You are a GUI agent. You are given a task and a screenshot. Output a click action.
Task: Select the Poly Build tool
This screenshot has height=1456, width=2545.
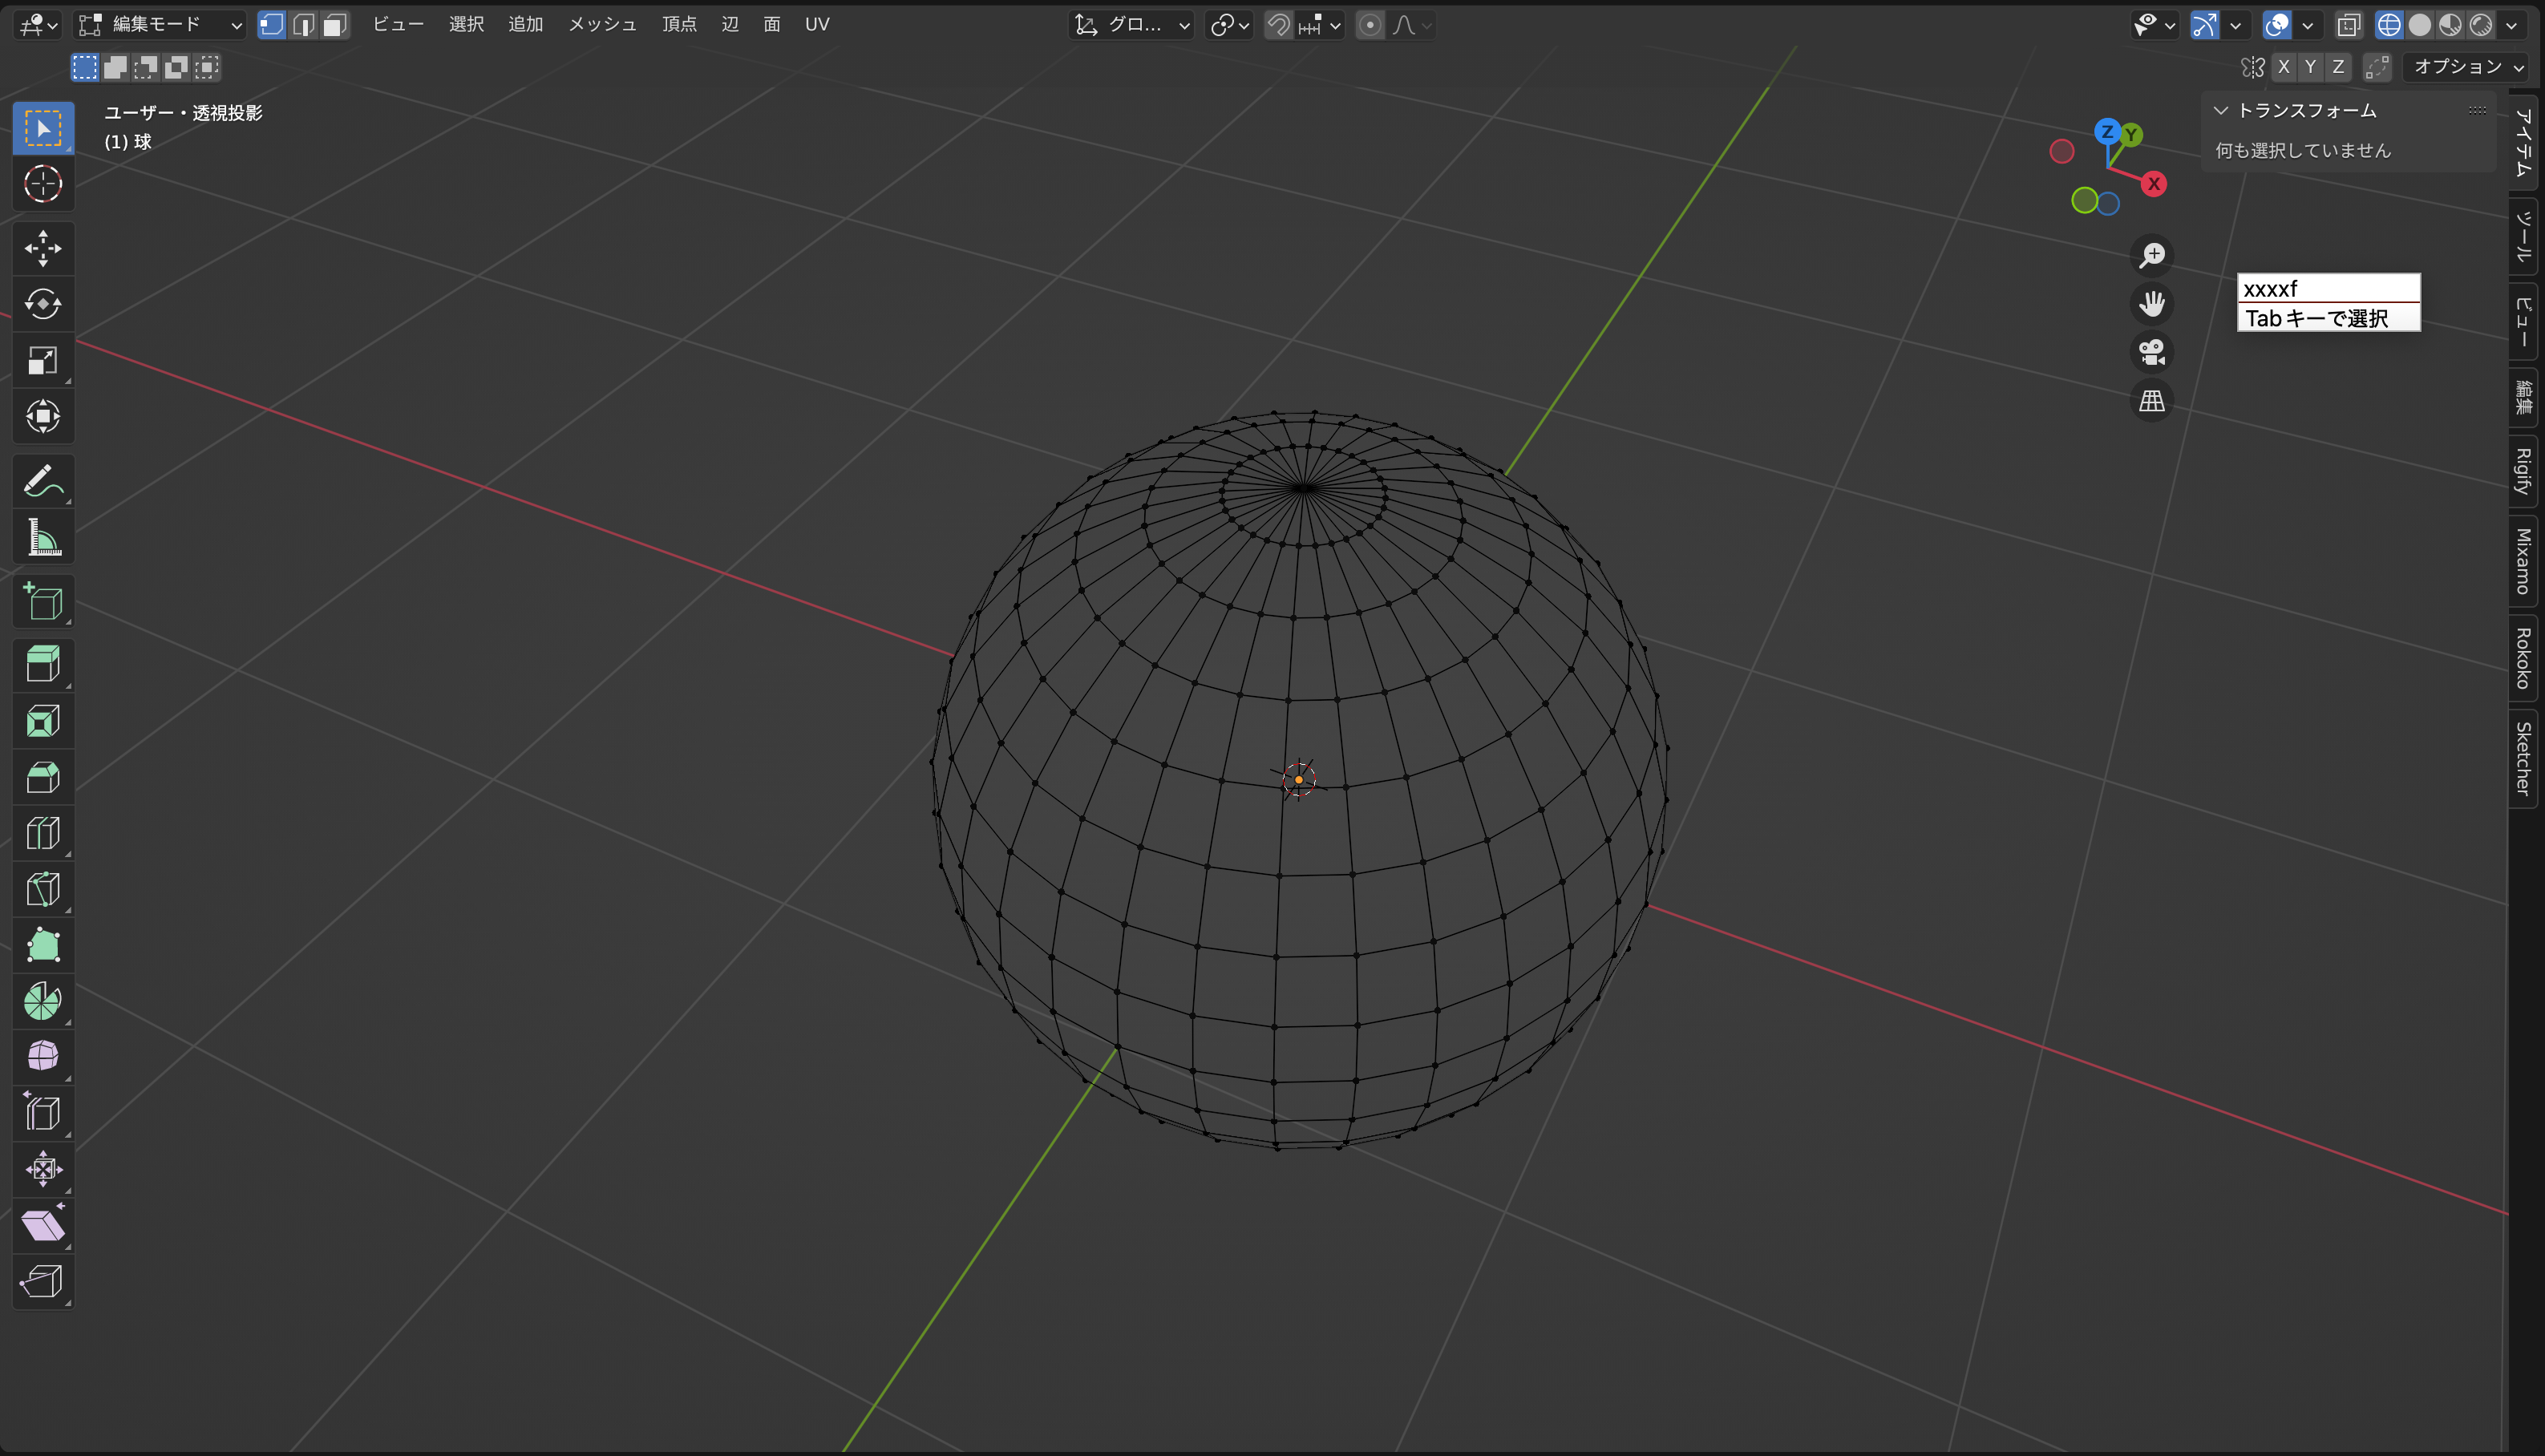click(43, 945)
